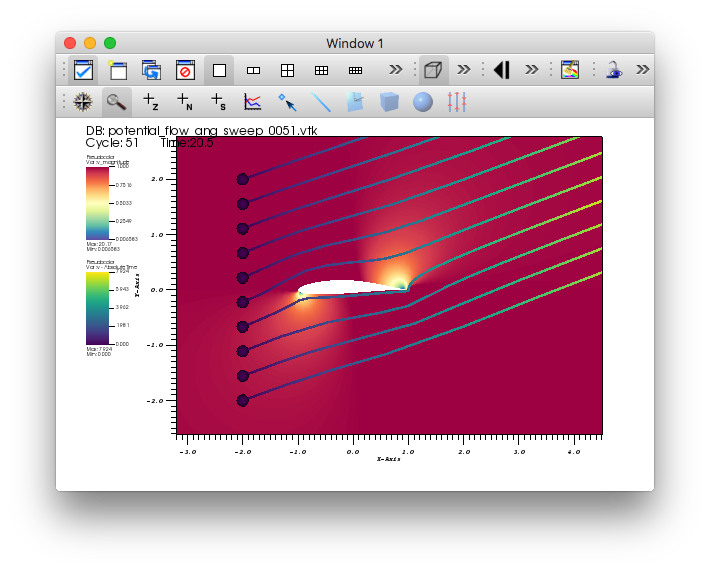
Task: Click the new window icon
Action: [118, 70]
